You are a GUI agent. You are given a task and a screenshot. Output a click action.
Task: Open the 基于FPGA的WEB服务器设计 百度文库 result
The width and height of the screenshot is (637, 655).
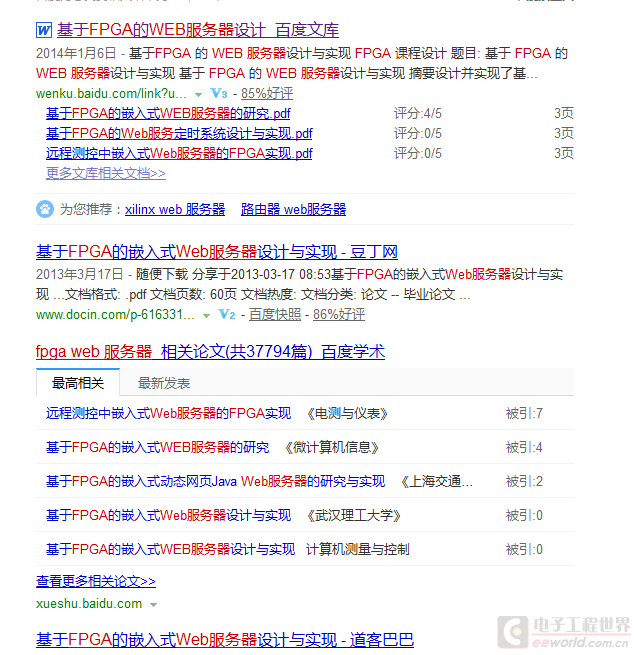(x=198, y=30)
